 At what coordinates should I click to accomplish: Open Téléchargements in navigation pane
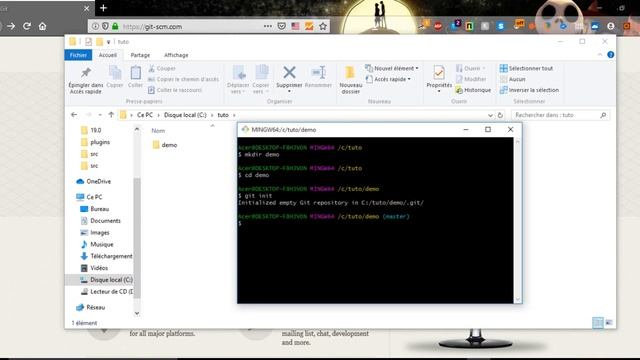107,256
